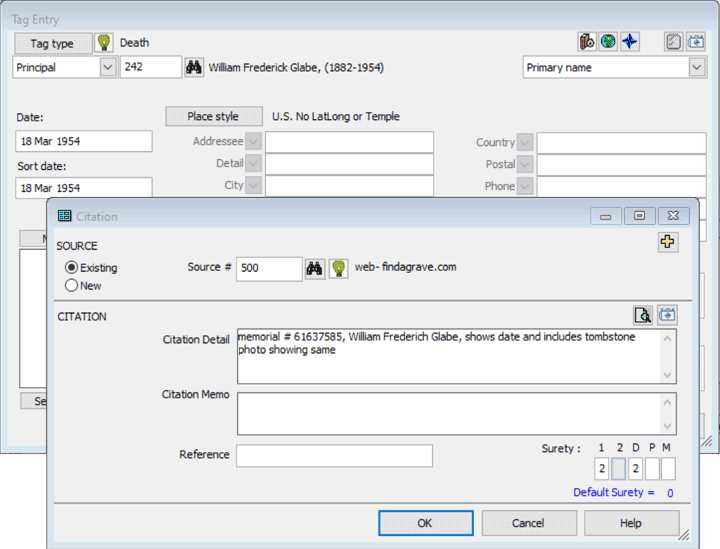Click the lightbulb icon next to Tag type
This screenshot has height=549, width=720.
tap(104, 43)
